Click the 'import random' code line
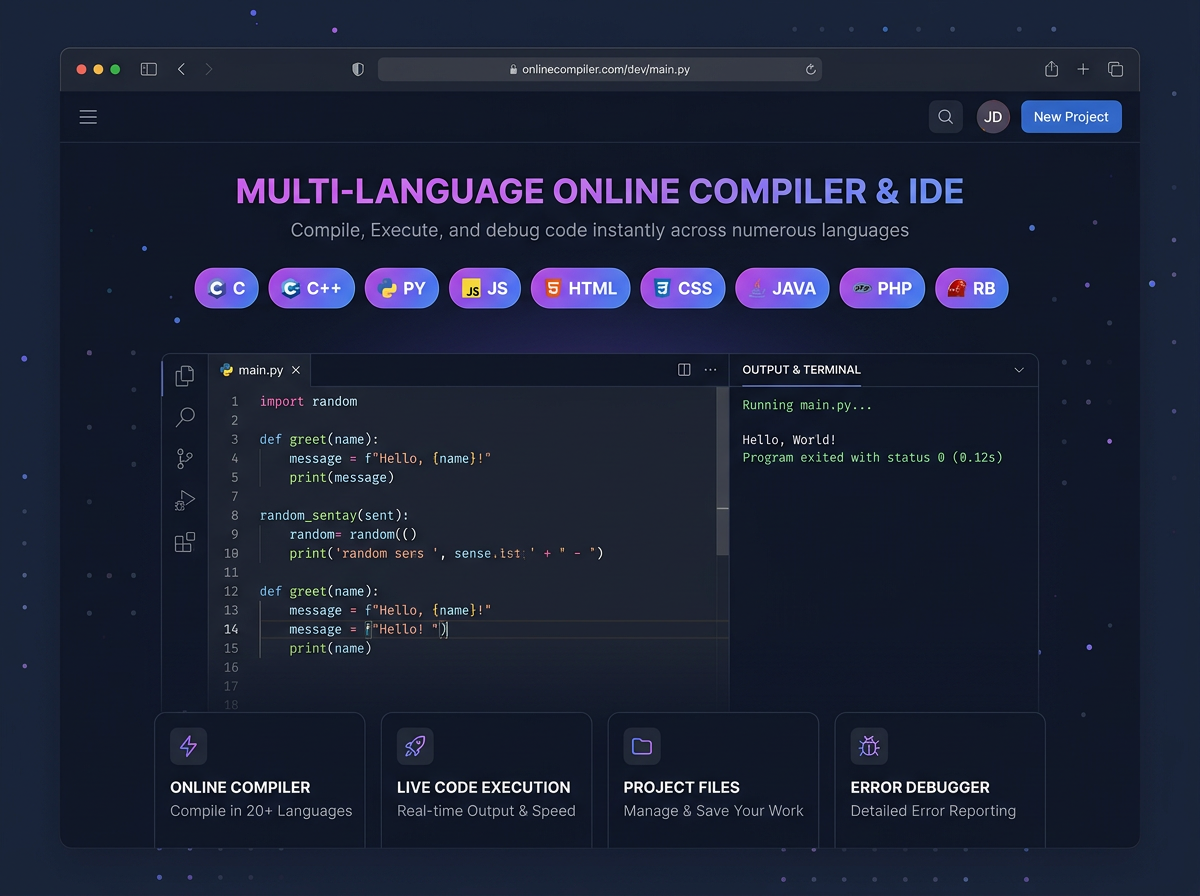The width and height of the screenshot is (1200, 896). click(x=308, y=401)
